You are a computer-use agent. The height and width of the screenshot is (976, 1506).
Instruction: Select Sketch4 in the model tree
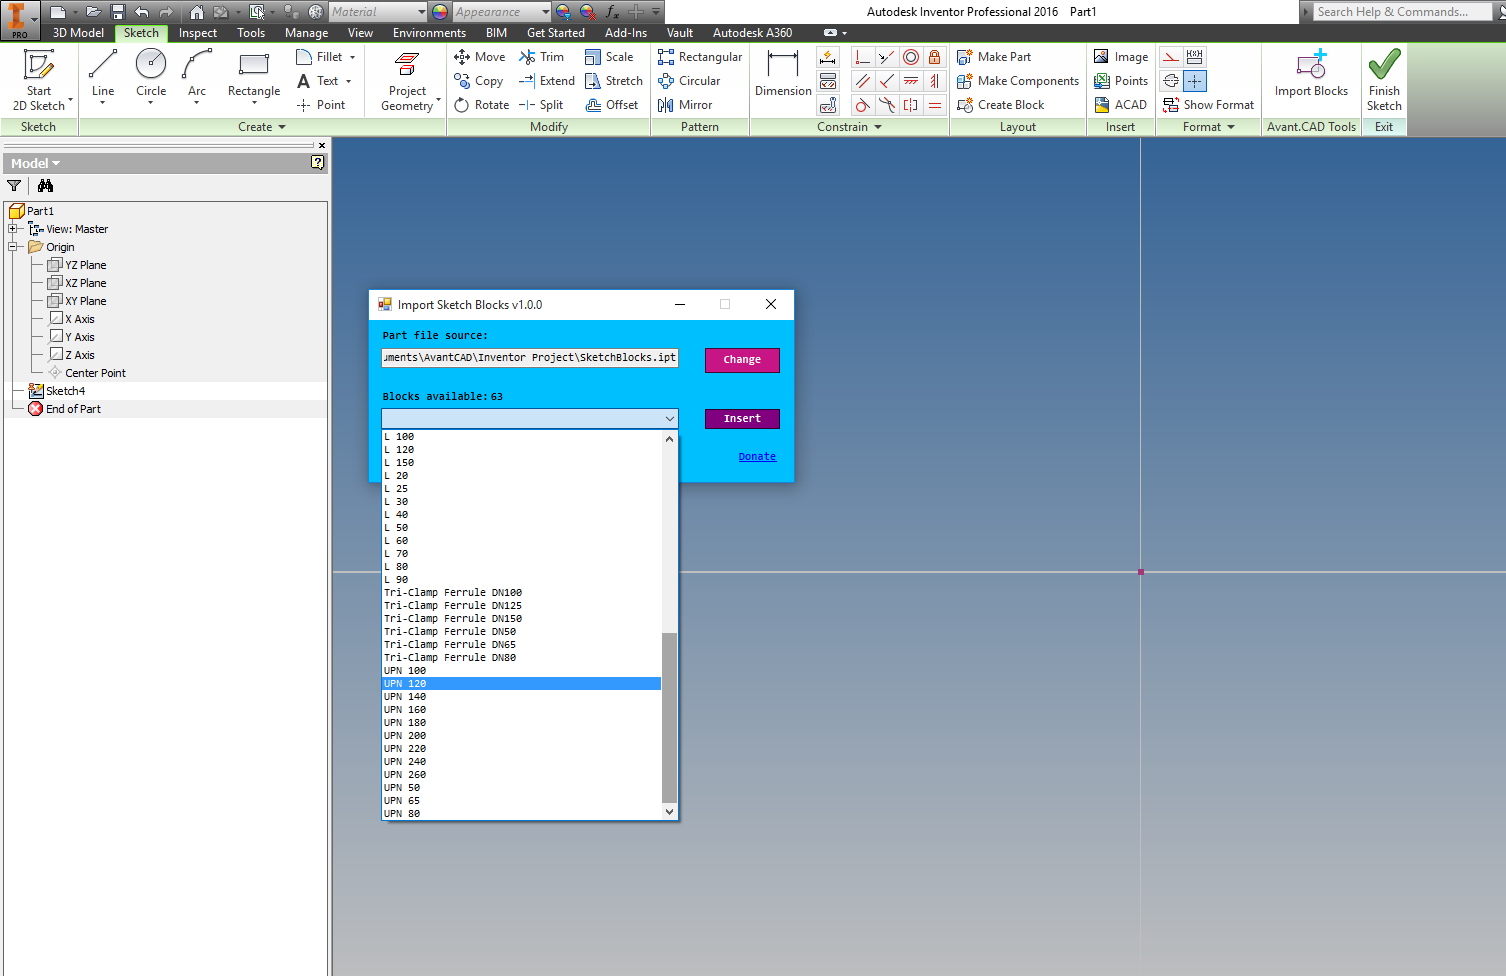tap(66, 391)
